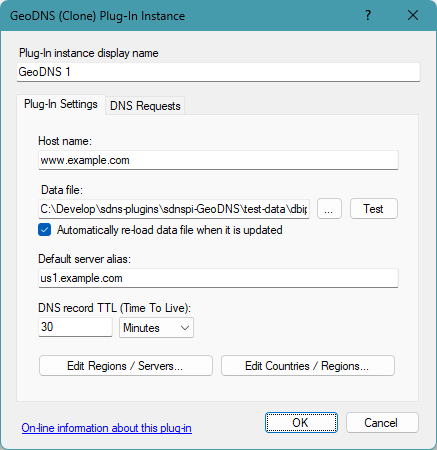The image size is (437, 450).
Task: Click the Test button for the data file
Action: click(x=373, y=209)
